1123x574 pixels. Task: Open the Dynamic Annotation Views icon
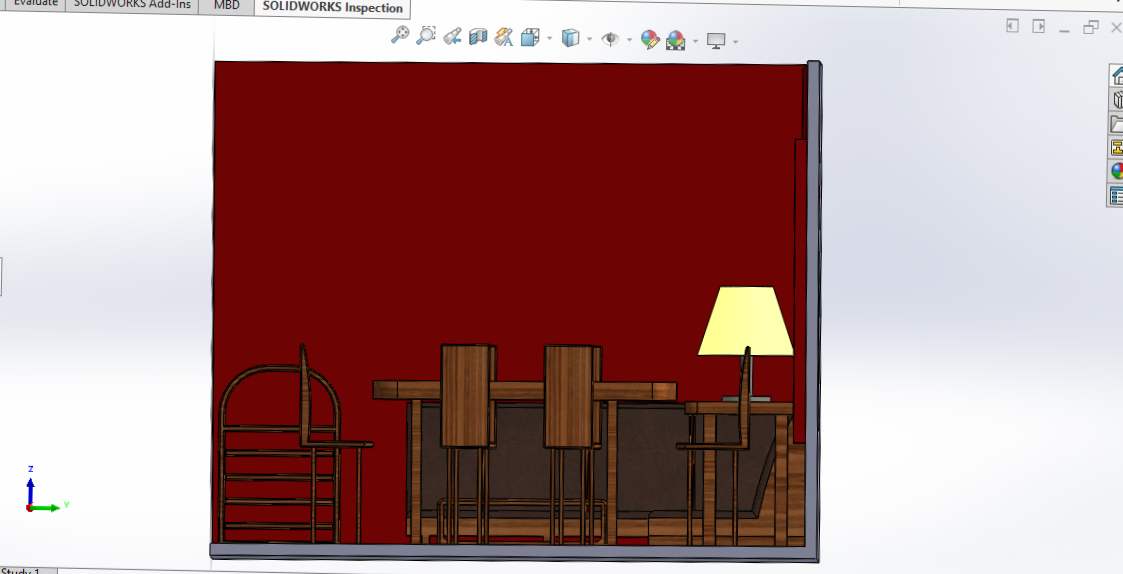(x=503, y=37)
